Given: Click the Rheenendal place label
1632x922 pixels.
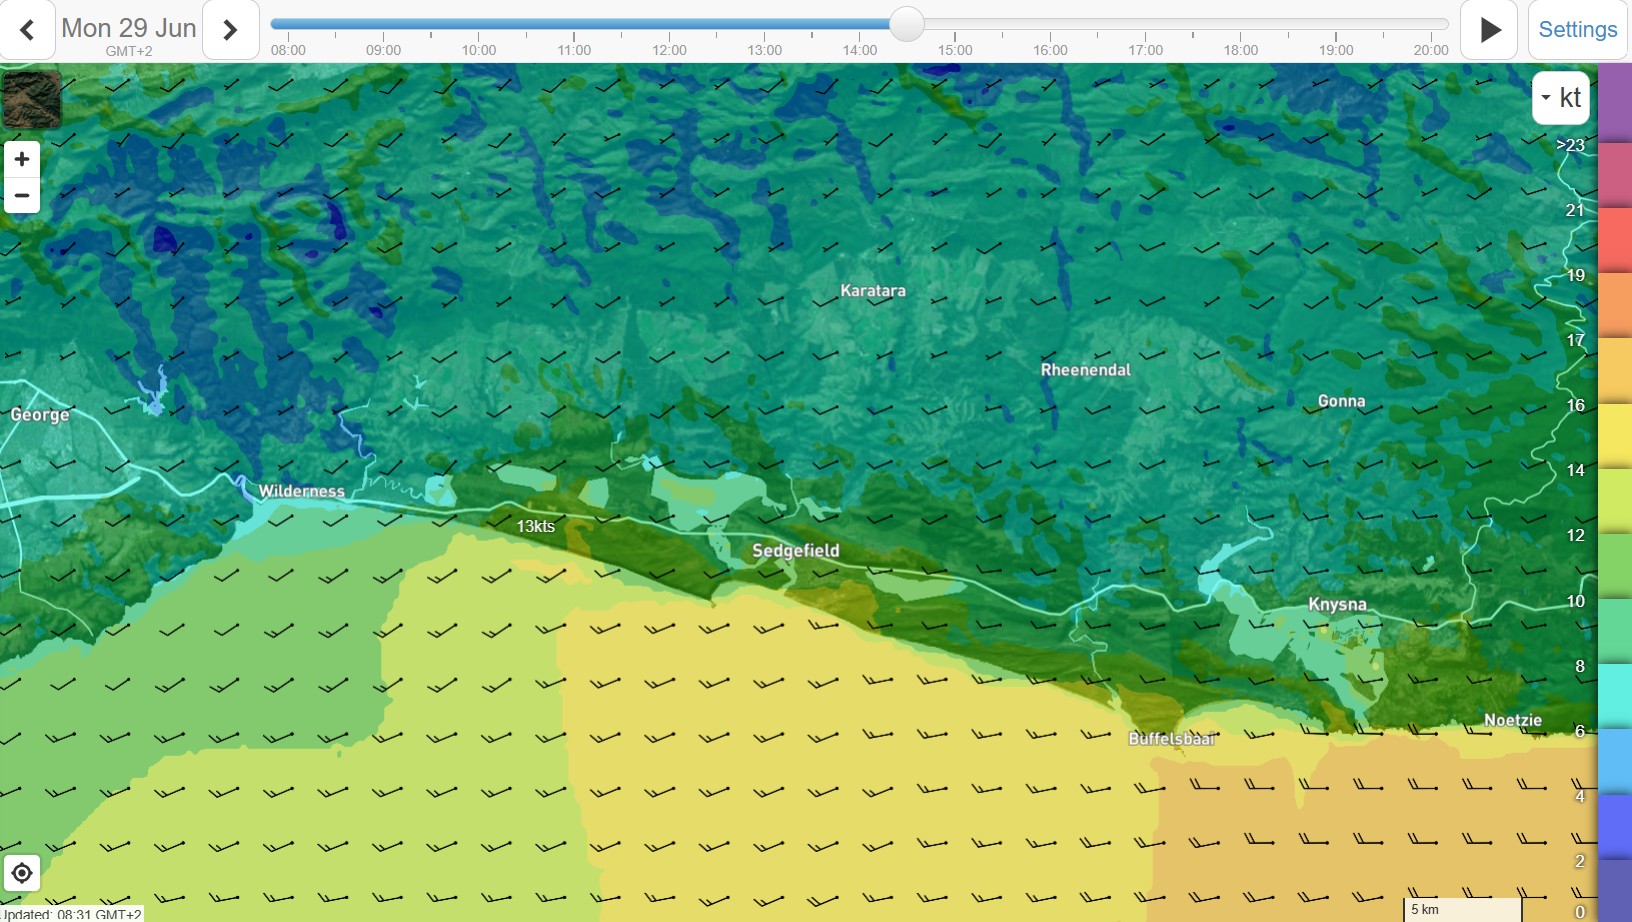Looking at the screenshot, I should tap(1086, 370).
